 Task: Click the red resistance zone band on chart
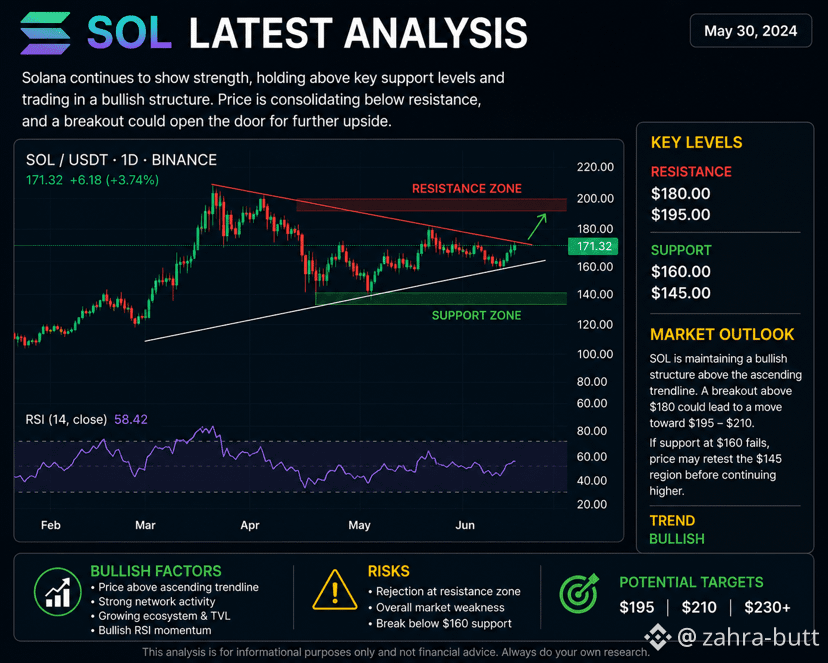click(431, 205)
